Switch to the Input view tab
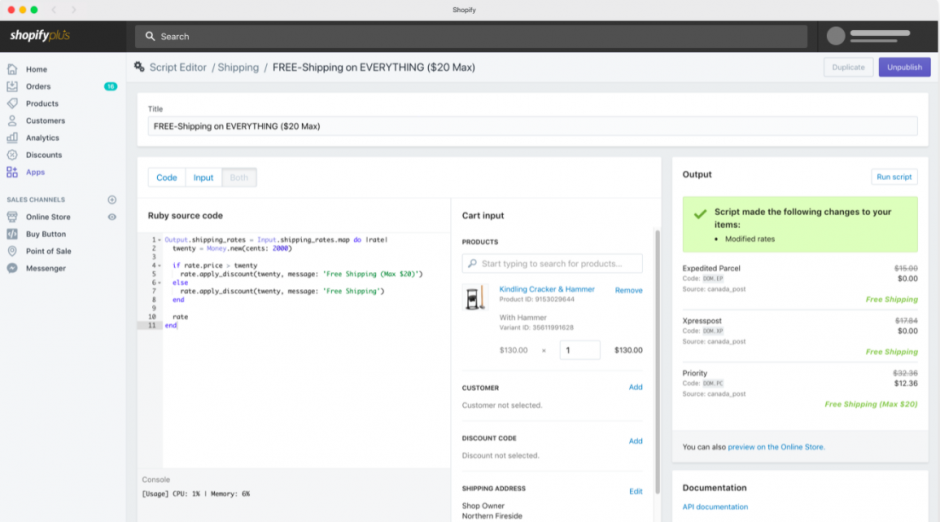This screenshot has width=940, height=522. [203, 178]
